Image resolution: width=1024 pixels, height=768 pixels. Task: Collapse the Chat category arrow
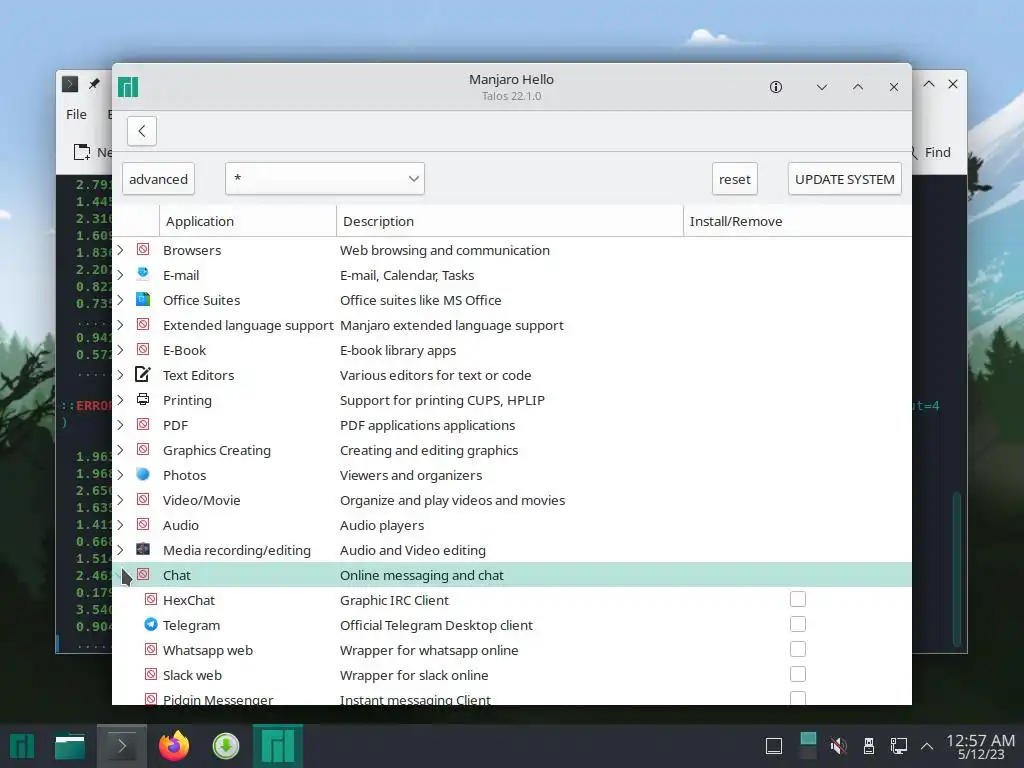point(120,575)
